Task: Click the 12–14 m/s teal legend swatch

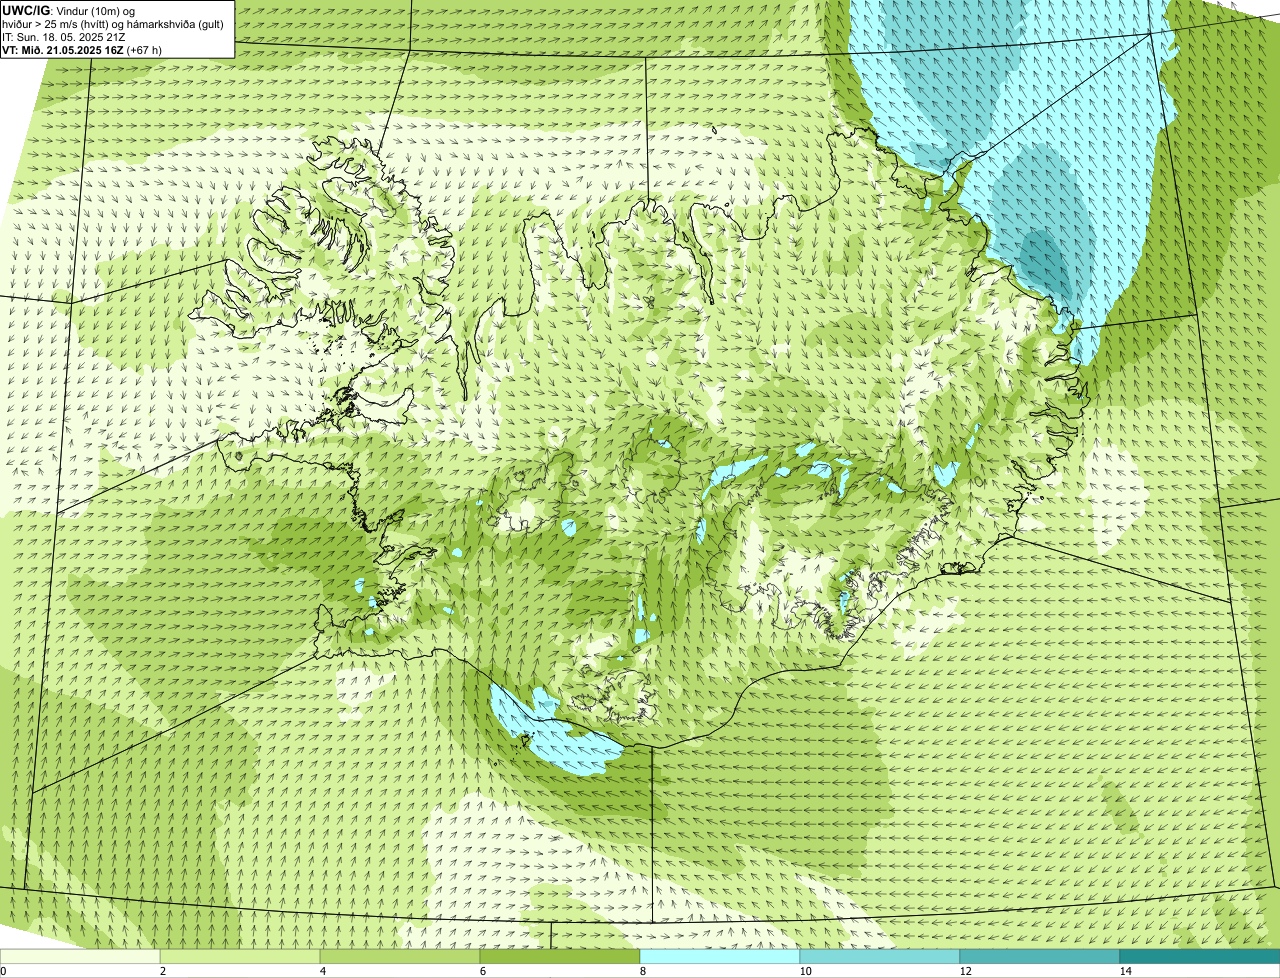Action: [x=1040, y=956]
